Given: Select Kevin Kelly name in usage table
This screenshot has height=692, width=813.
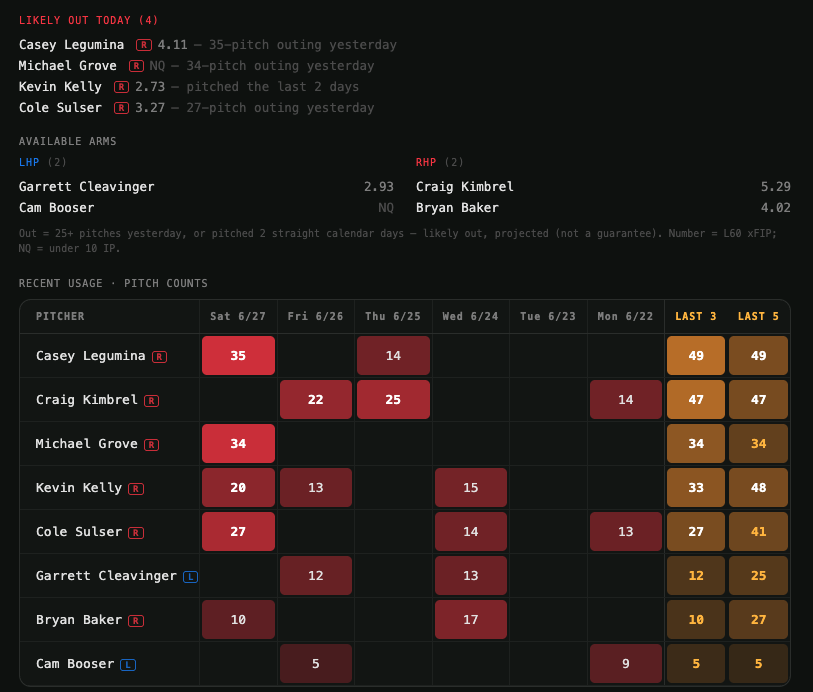Looking at the screenshot, I should tap(79, 488).
